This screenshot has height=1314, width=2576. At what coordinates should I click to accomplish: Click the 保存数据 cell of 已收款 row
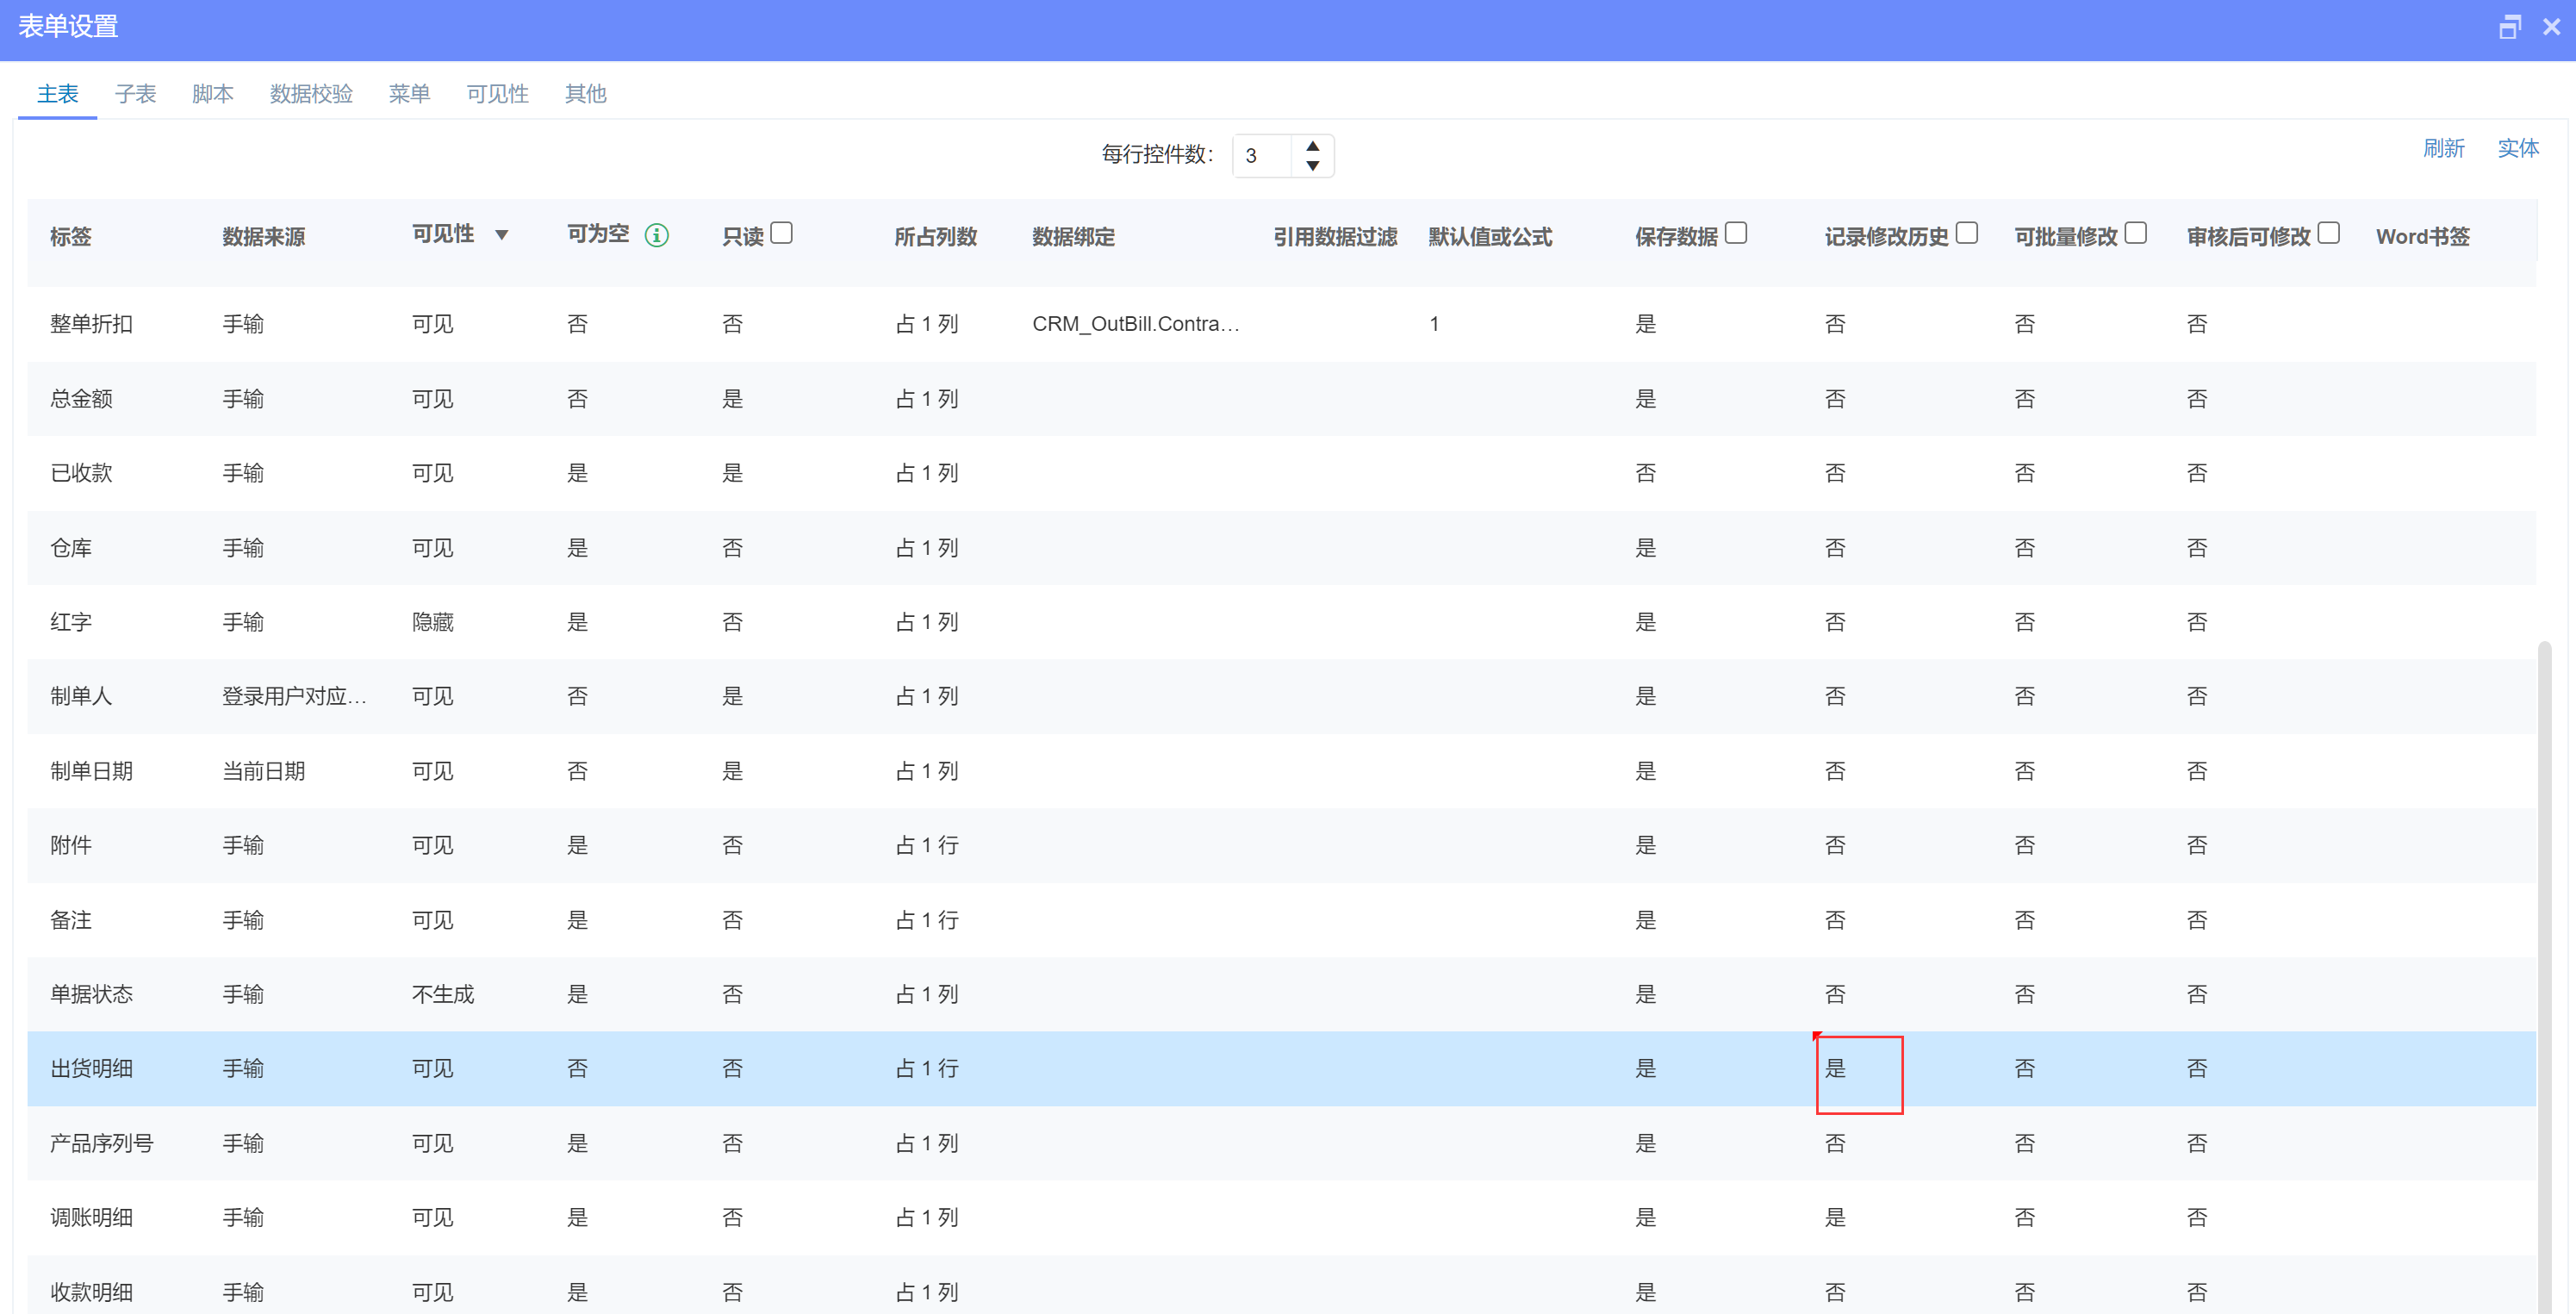(1646, 473)
